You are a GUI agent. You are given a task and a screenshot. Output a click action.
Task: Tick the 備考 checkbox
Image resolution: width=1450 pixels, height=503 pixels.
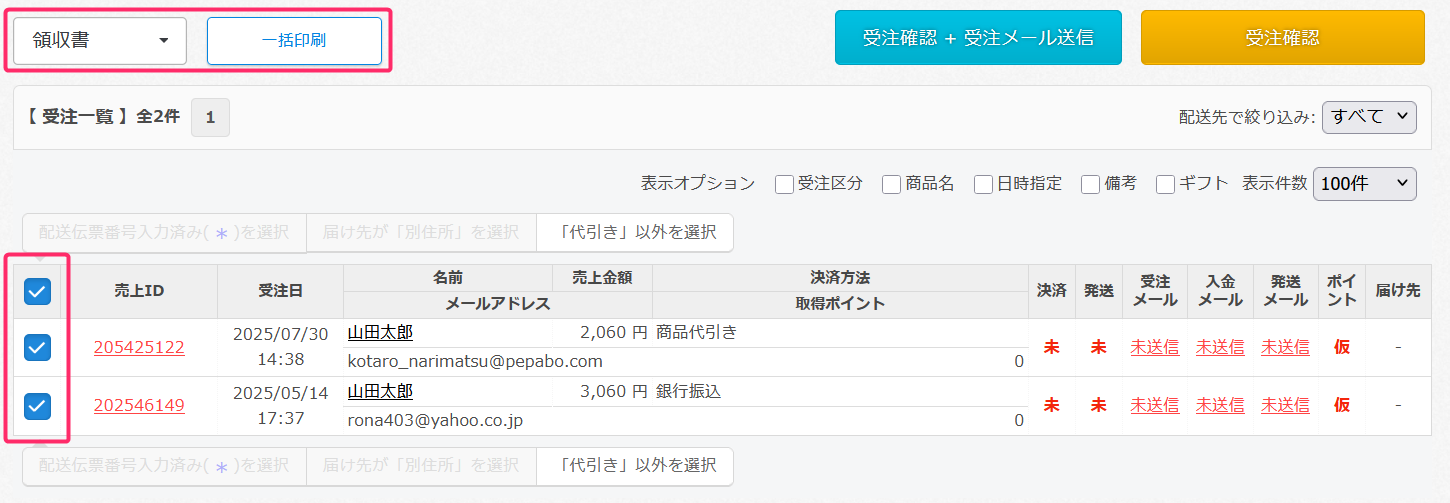coord(1091,184)
